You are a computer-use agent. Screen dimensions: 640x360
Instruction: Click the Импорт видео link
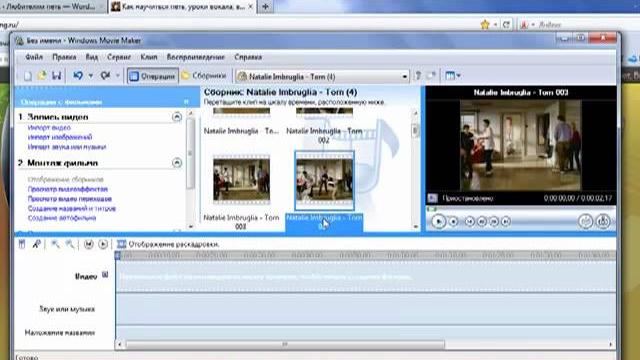click(49, 127)
